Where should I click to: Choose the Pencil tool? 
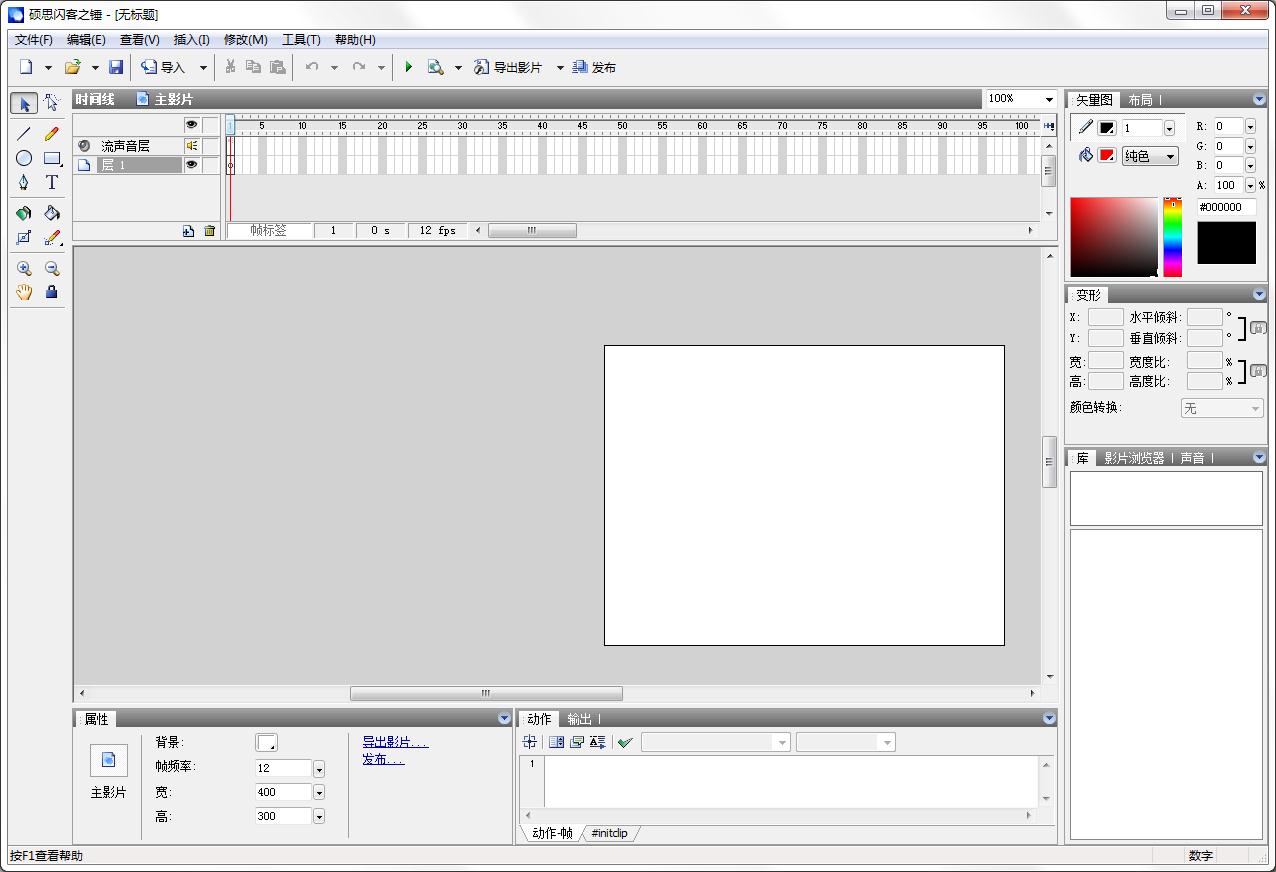point(52,133)
